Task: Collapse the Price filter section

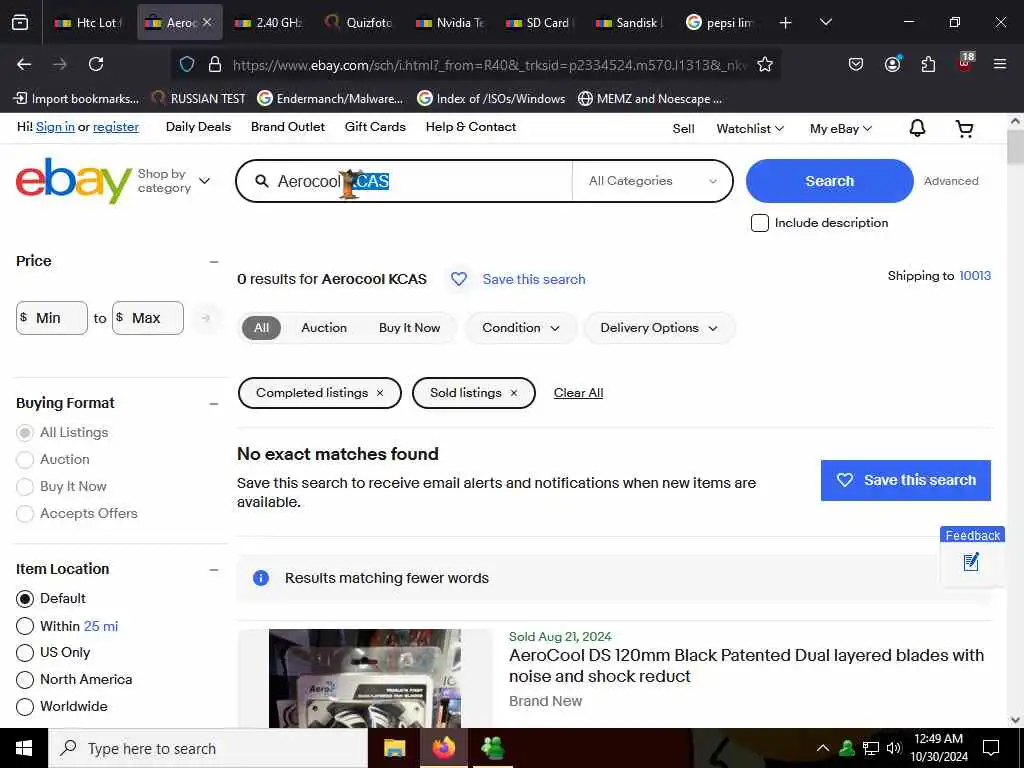Action: point(214,262)
